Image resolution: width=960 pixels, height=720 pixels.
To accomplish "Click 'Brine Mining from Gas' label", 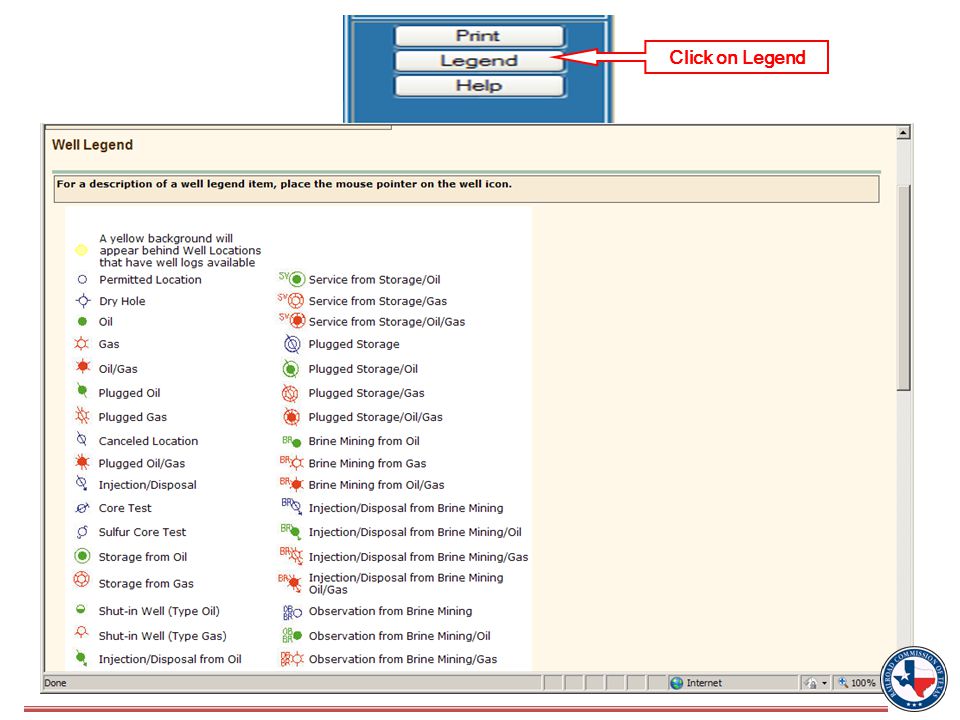I will [x=367, y=463].
